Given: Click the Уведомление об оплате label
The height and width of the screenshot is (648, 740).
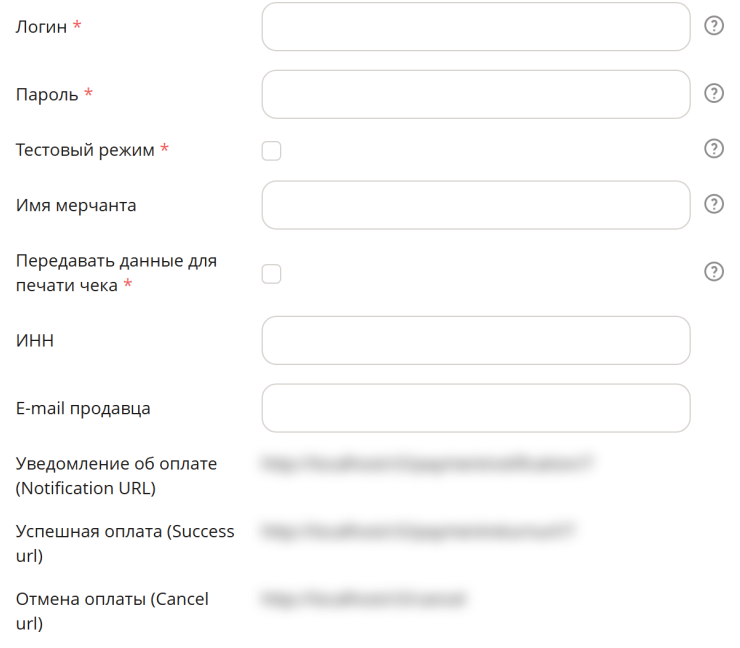Looking at the screenshot, I should 116,476.
